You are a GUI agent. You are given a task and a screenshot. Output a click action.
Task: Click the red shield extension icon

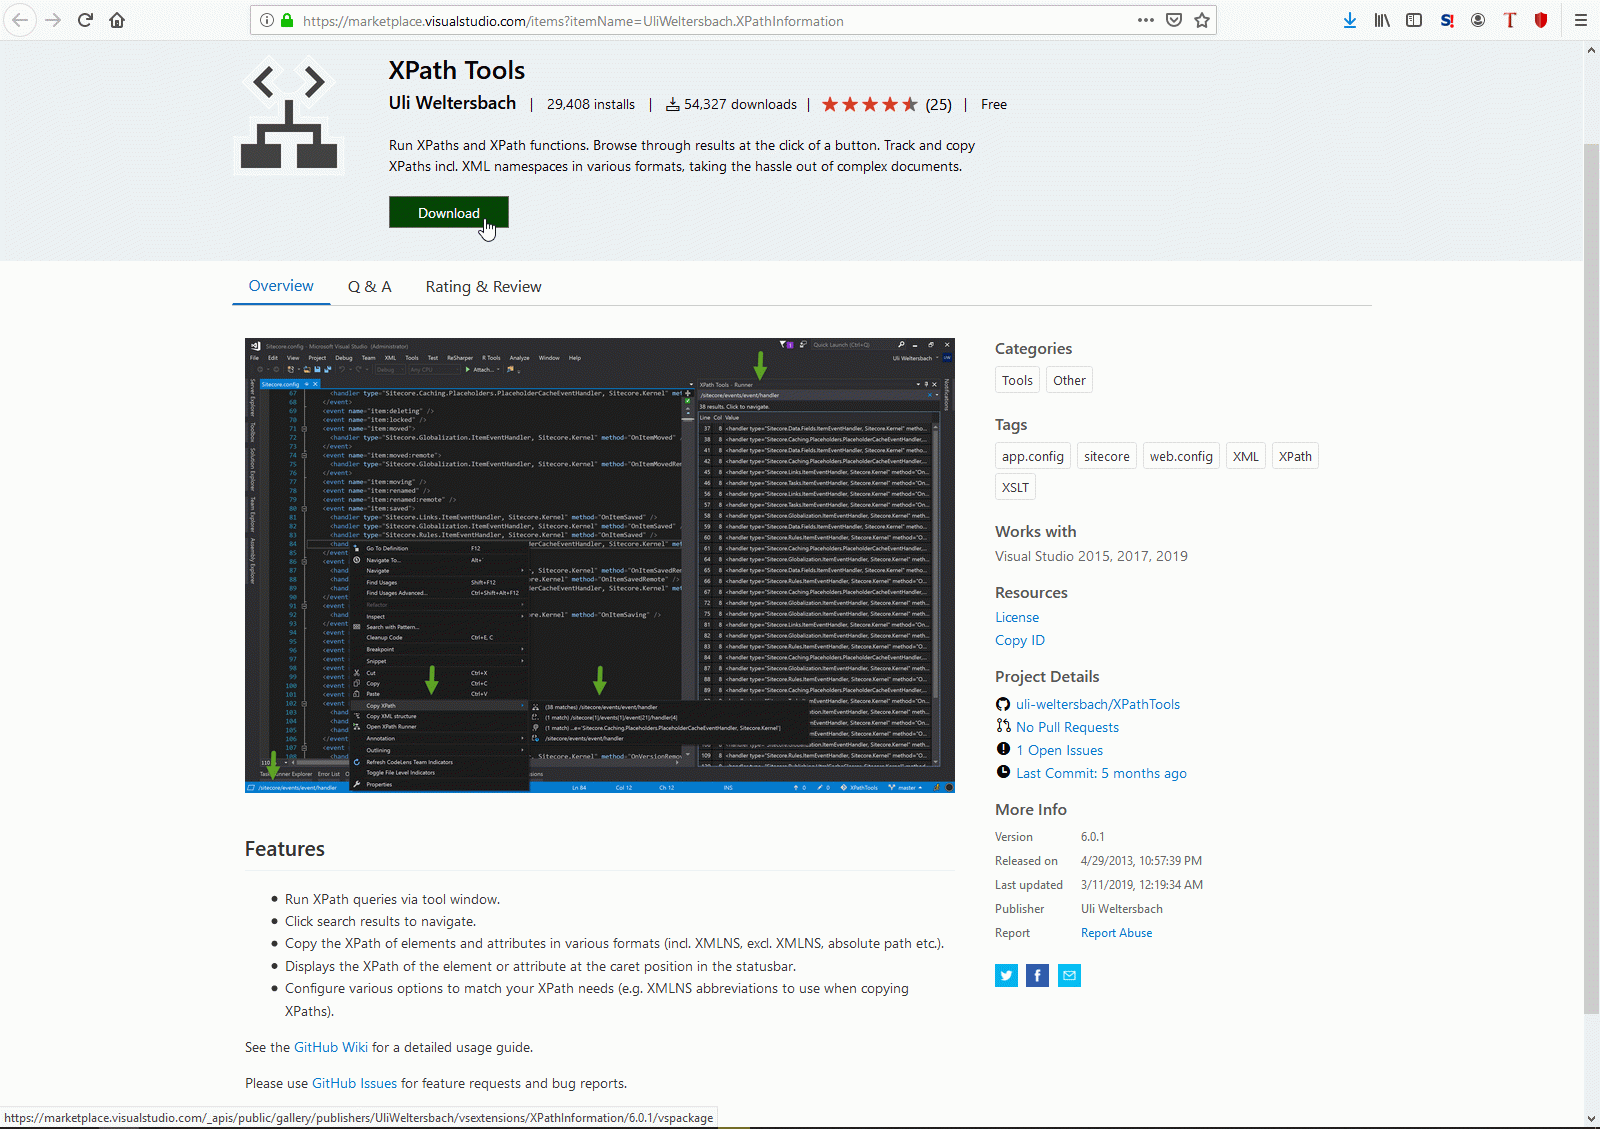pos(1541,20)
